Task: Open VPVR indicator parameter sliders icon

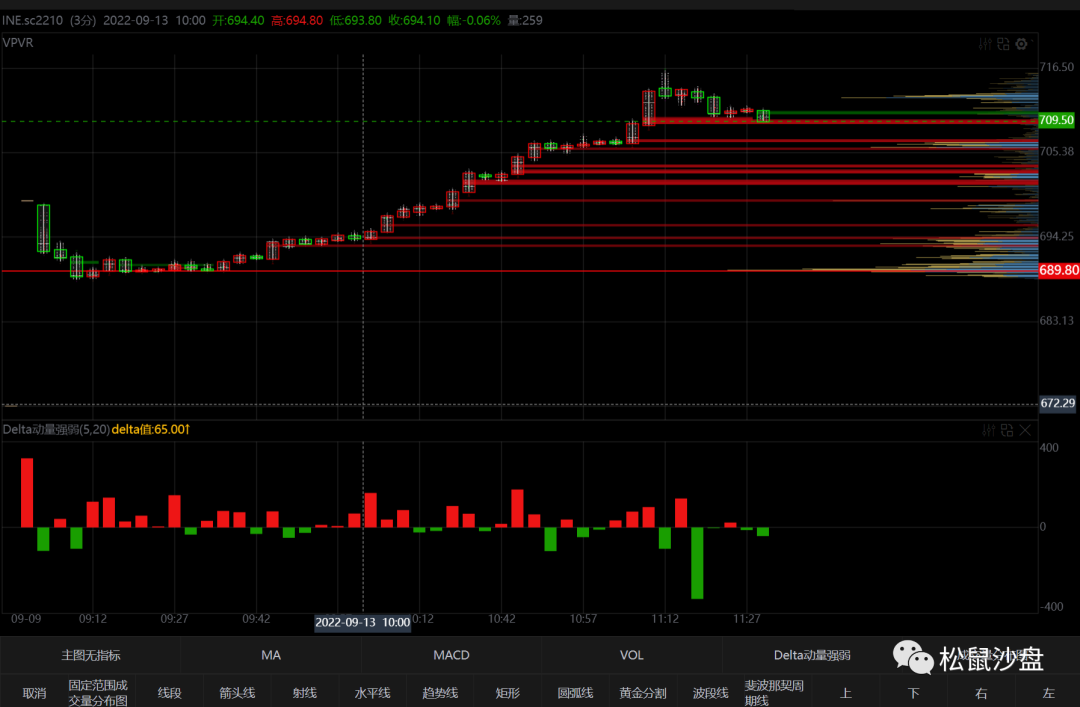Action: [985, 44]
